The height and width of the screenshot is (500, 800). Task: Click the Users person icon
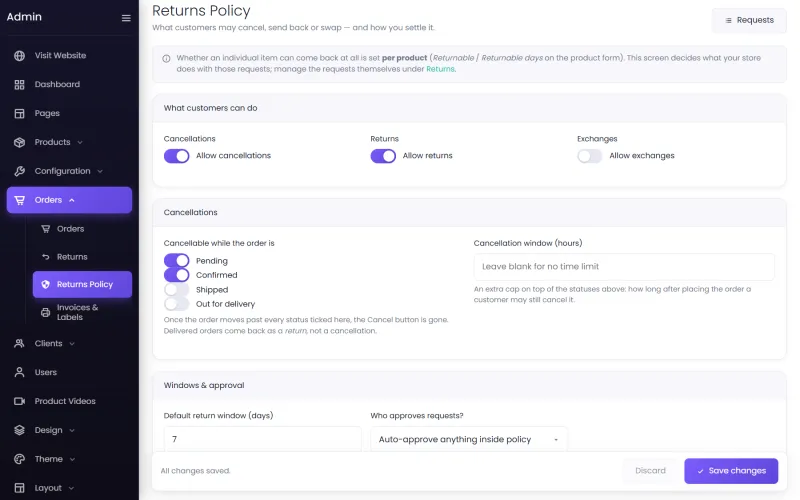click(x=19, y=372)
